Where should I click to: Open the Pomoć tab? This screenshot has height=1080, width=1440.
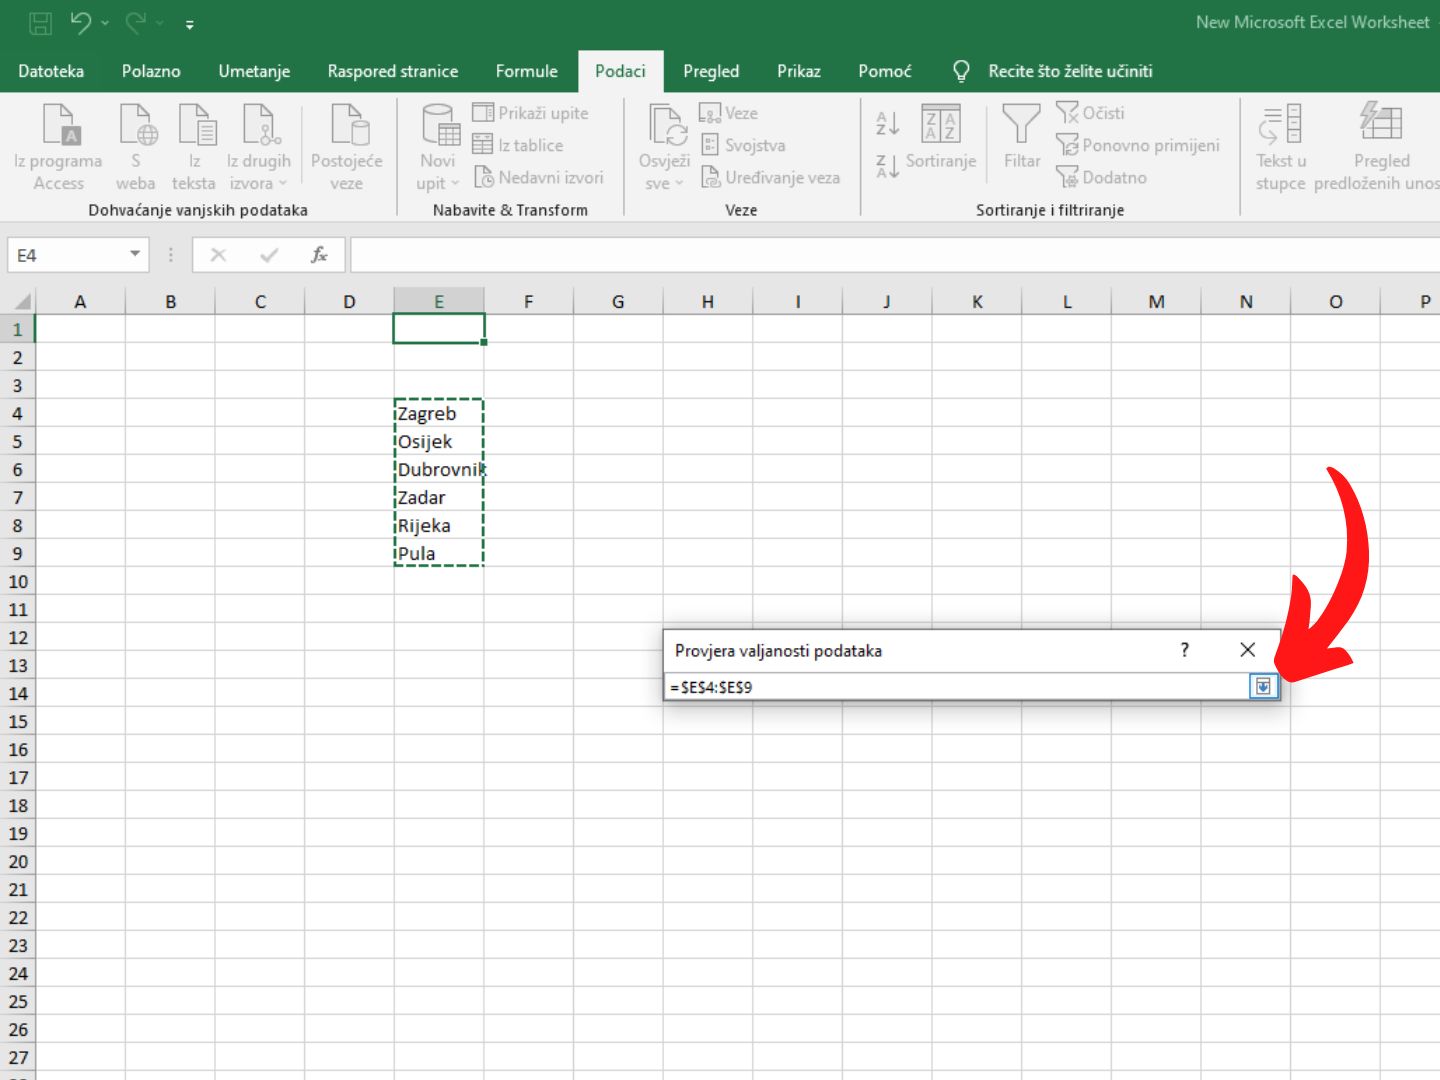885,71
